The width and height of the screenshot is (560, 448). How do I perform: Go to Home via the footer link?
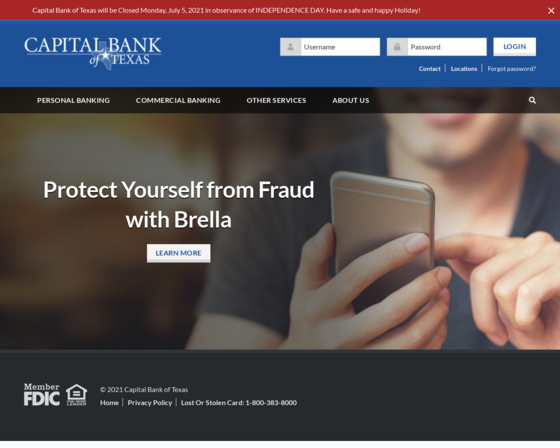click(x=109, y=403)
